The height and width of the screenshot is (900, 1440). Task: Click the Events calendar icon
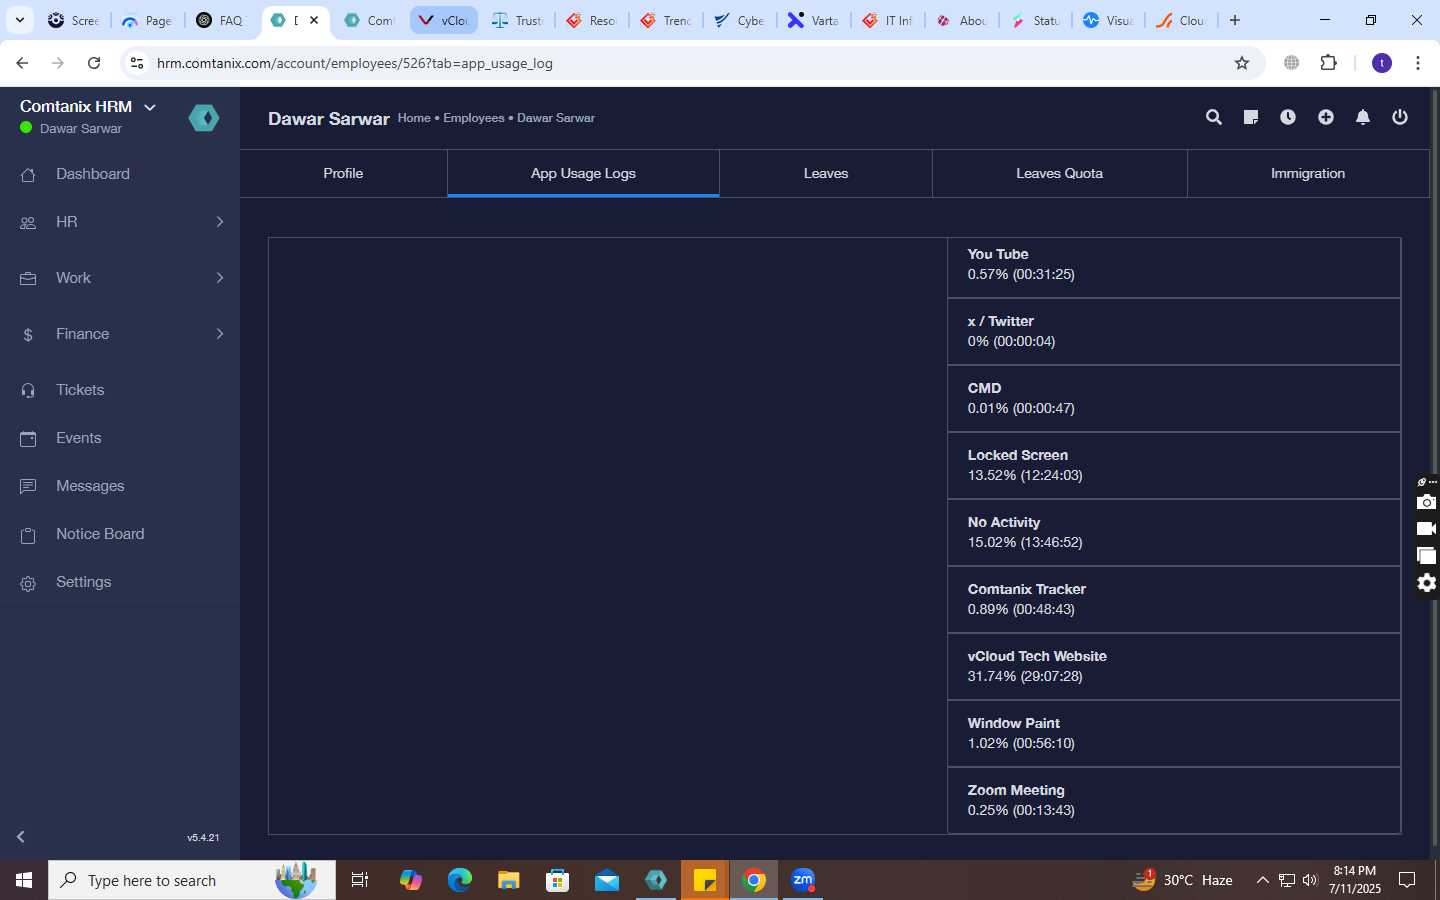(x=28, y=439)
